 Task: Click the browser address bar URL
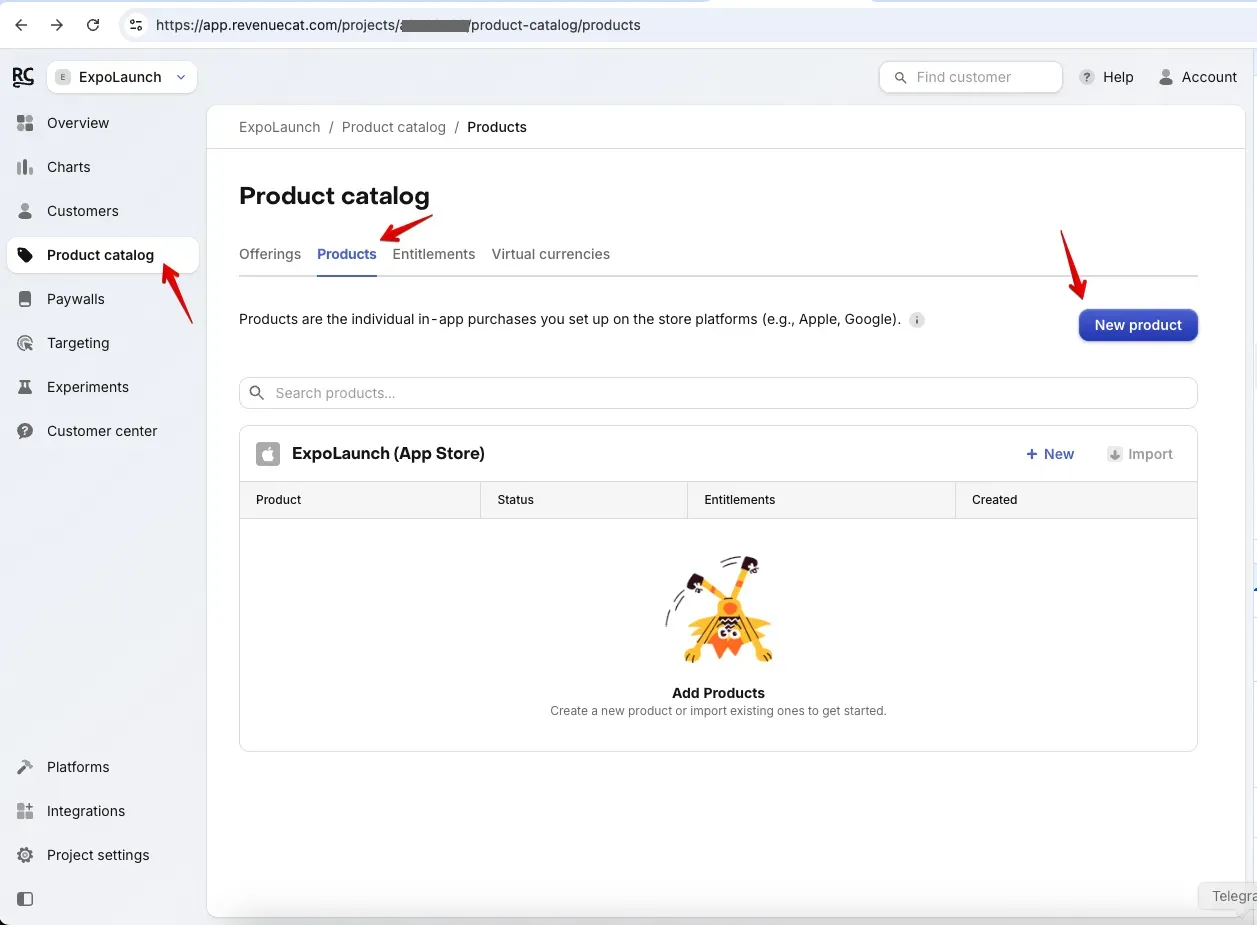[398, 25]
